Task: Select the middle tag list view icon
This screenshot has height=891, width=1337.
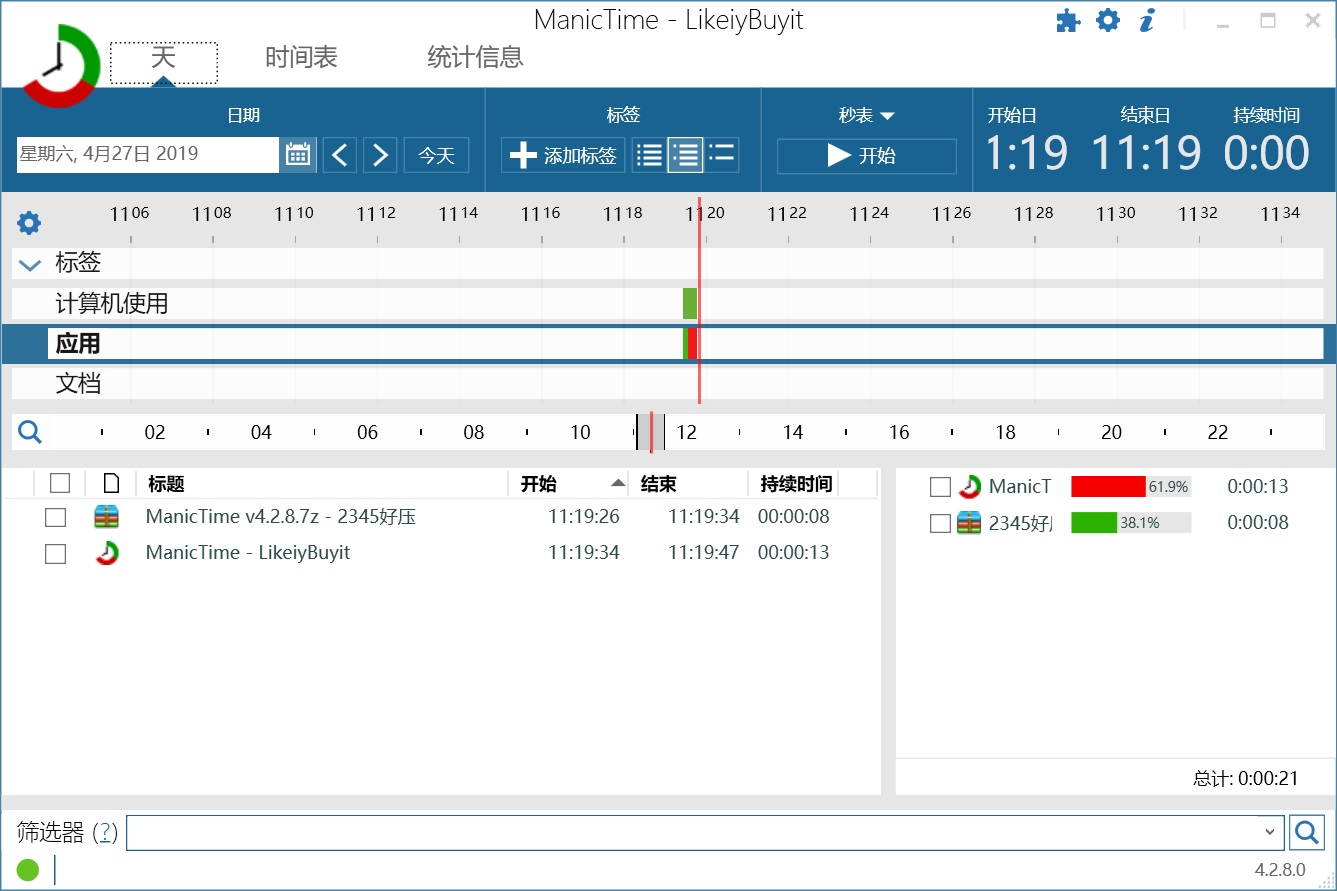Action: (x=686, y=155)
